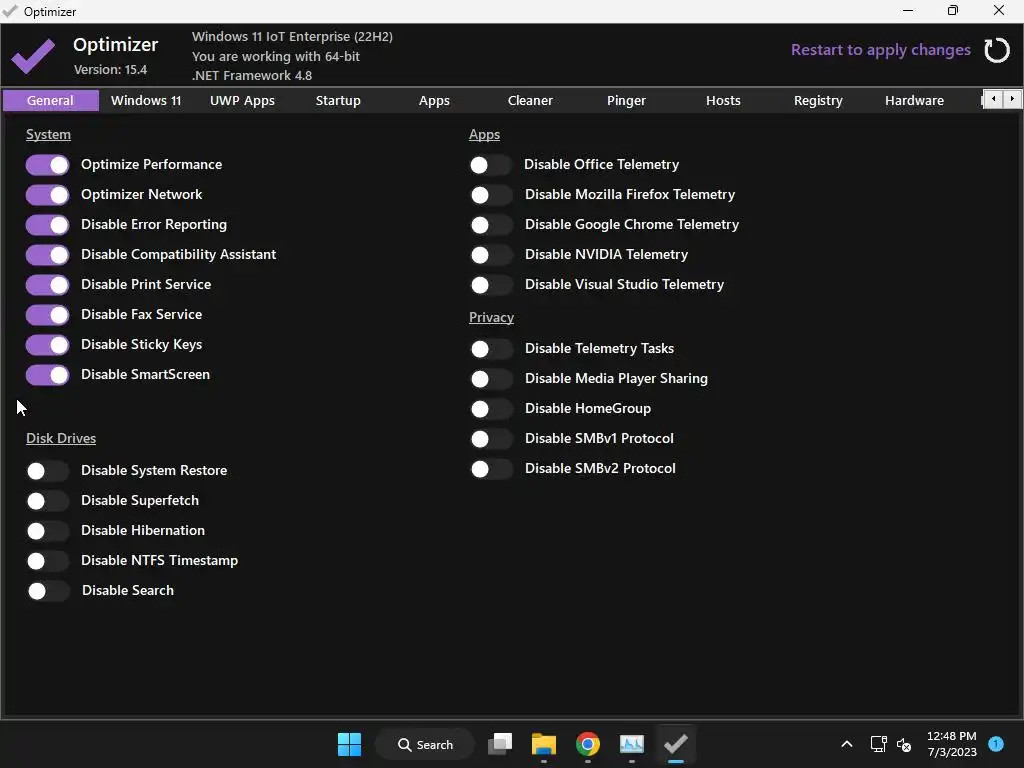The image size is (1024, 768).
Task: Show hidden system tray icons
Action: [846, 744]
